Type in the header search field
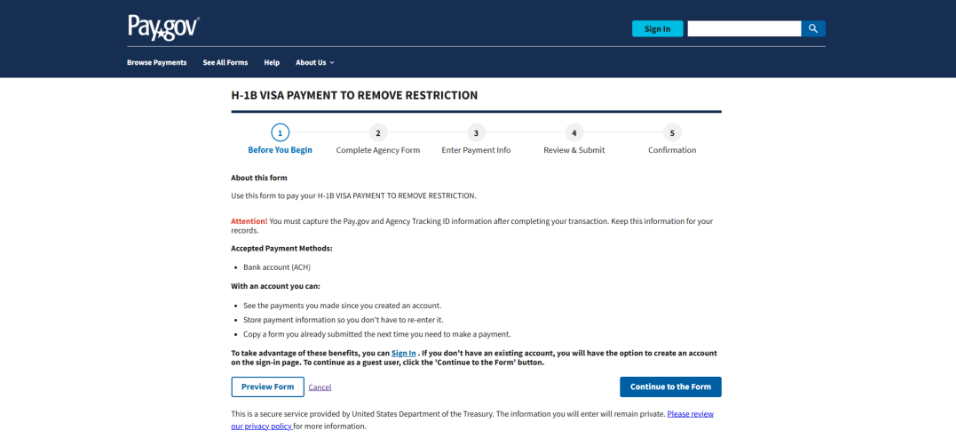 743,29
